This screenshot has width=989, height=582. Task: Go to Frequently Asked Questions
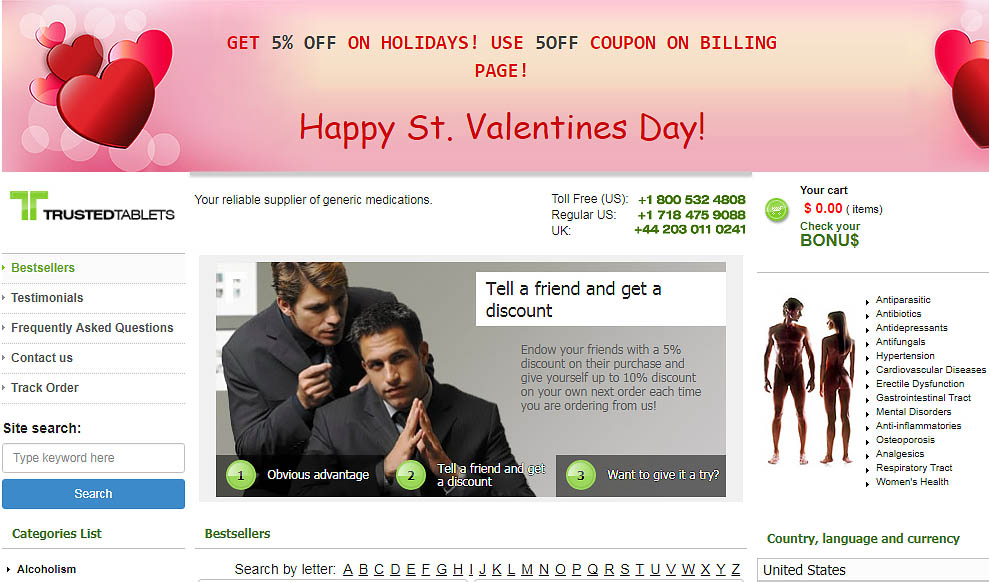click(x=92, y=328)
